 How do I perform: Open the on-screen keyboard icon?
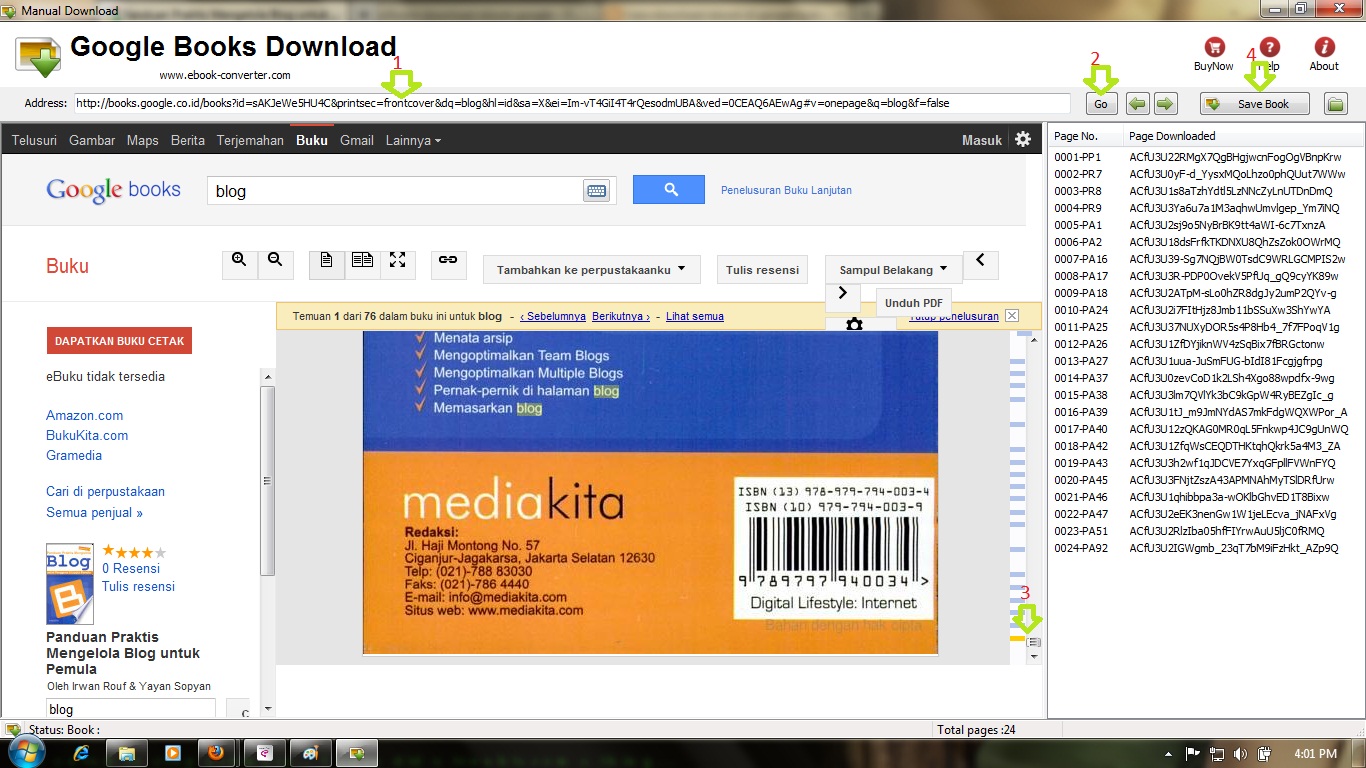click(x=596, y=191)
